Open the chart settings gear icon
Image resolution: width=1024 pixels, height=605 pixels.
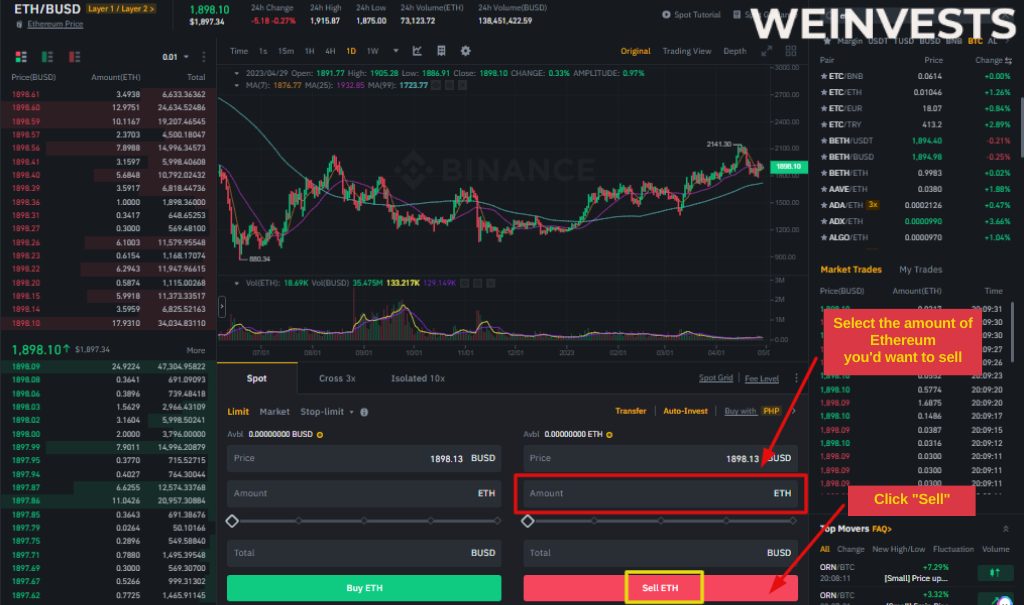(466, 51)
